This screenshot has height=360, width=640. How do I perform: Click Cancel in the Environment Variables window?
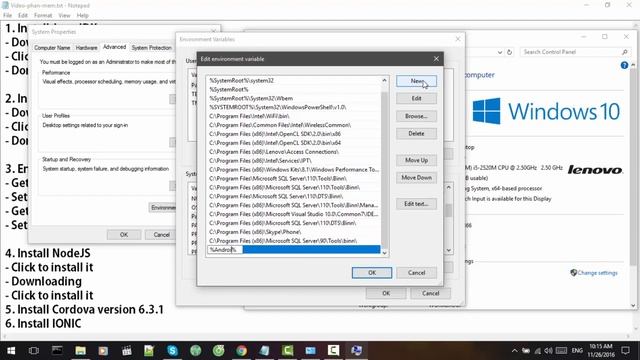click(x=431, y=293)
